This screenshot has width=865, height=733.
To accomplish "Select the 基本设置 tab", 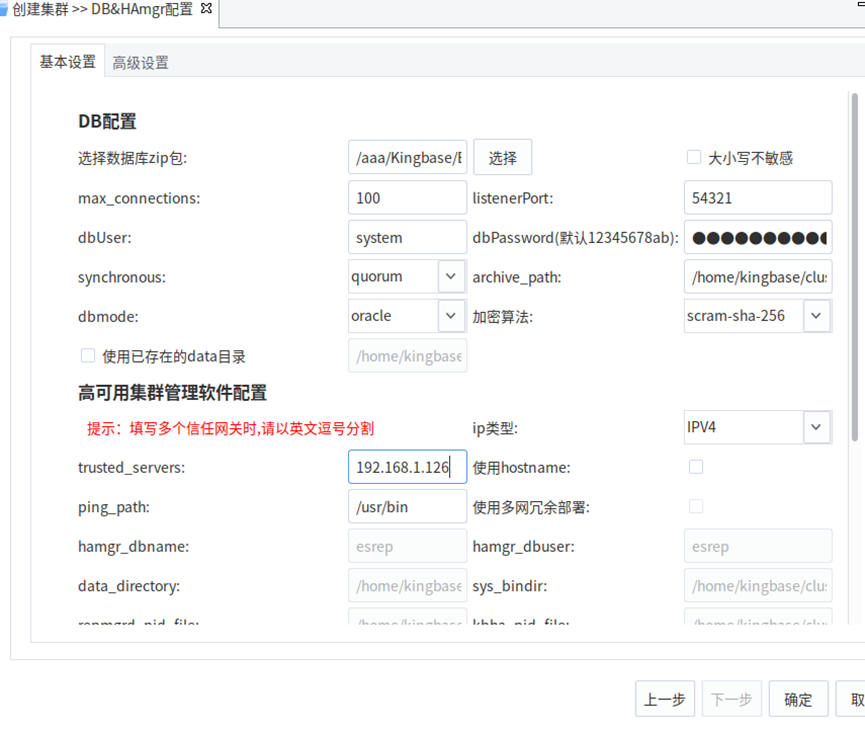I will click(68, 62).
